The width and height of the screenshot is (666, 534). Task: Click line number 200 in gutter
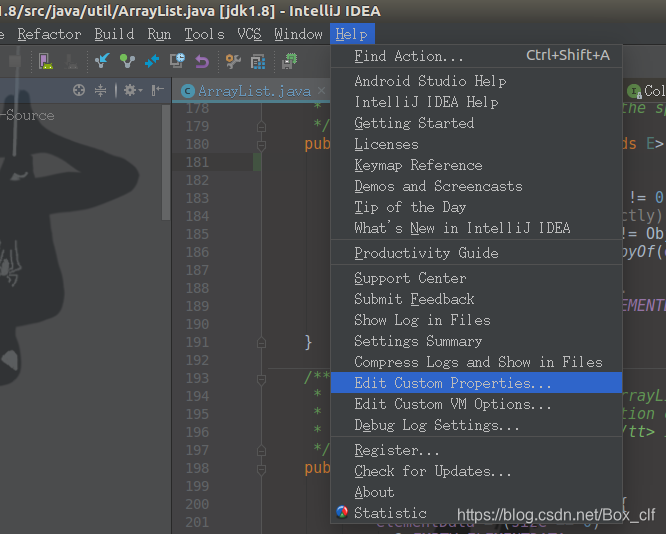click(197, 504)
